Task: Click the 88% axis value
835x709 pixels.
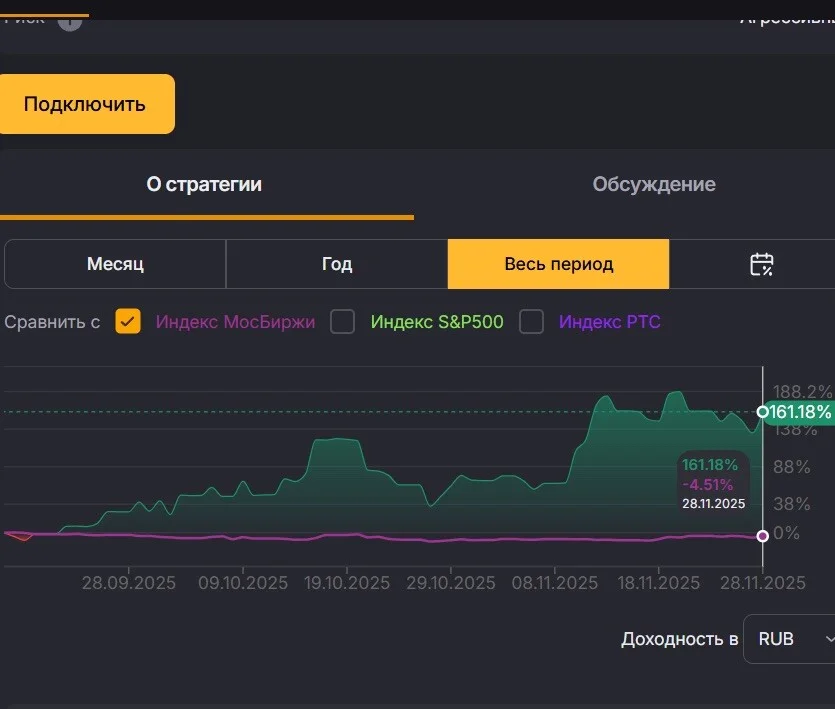Action: (x=792, y=467)
